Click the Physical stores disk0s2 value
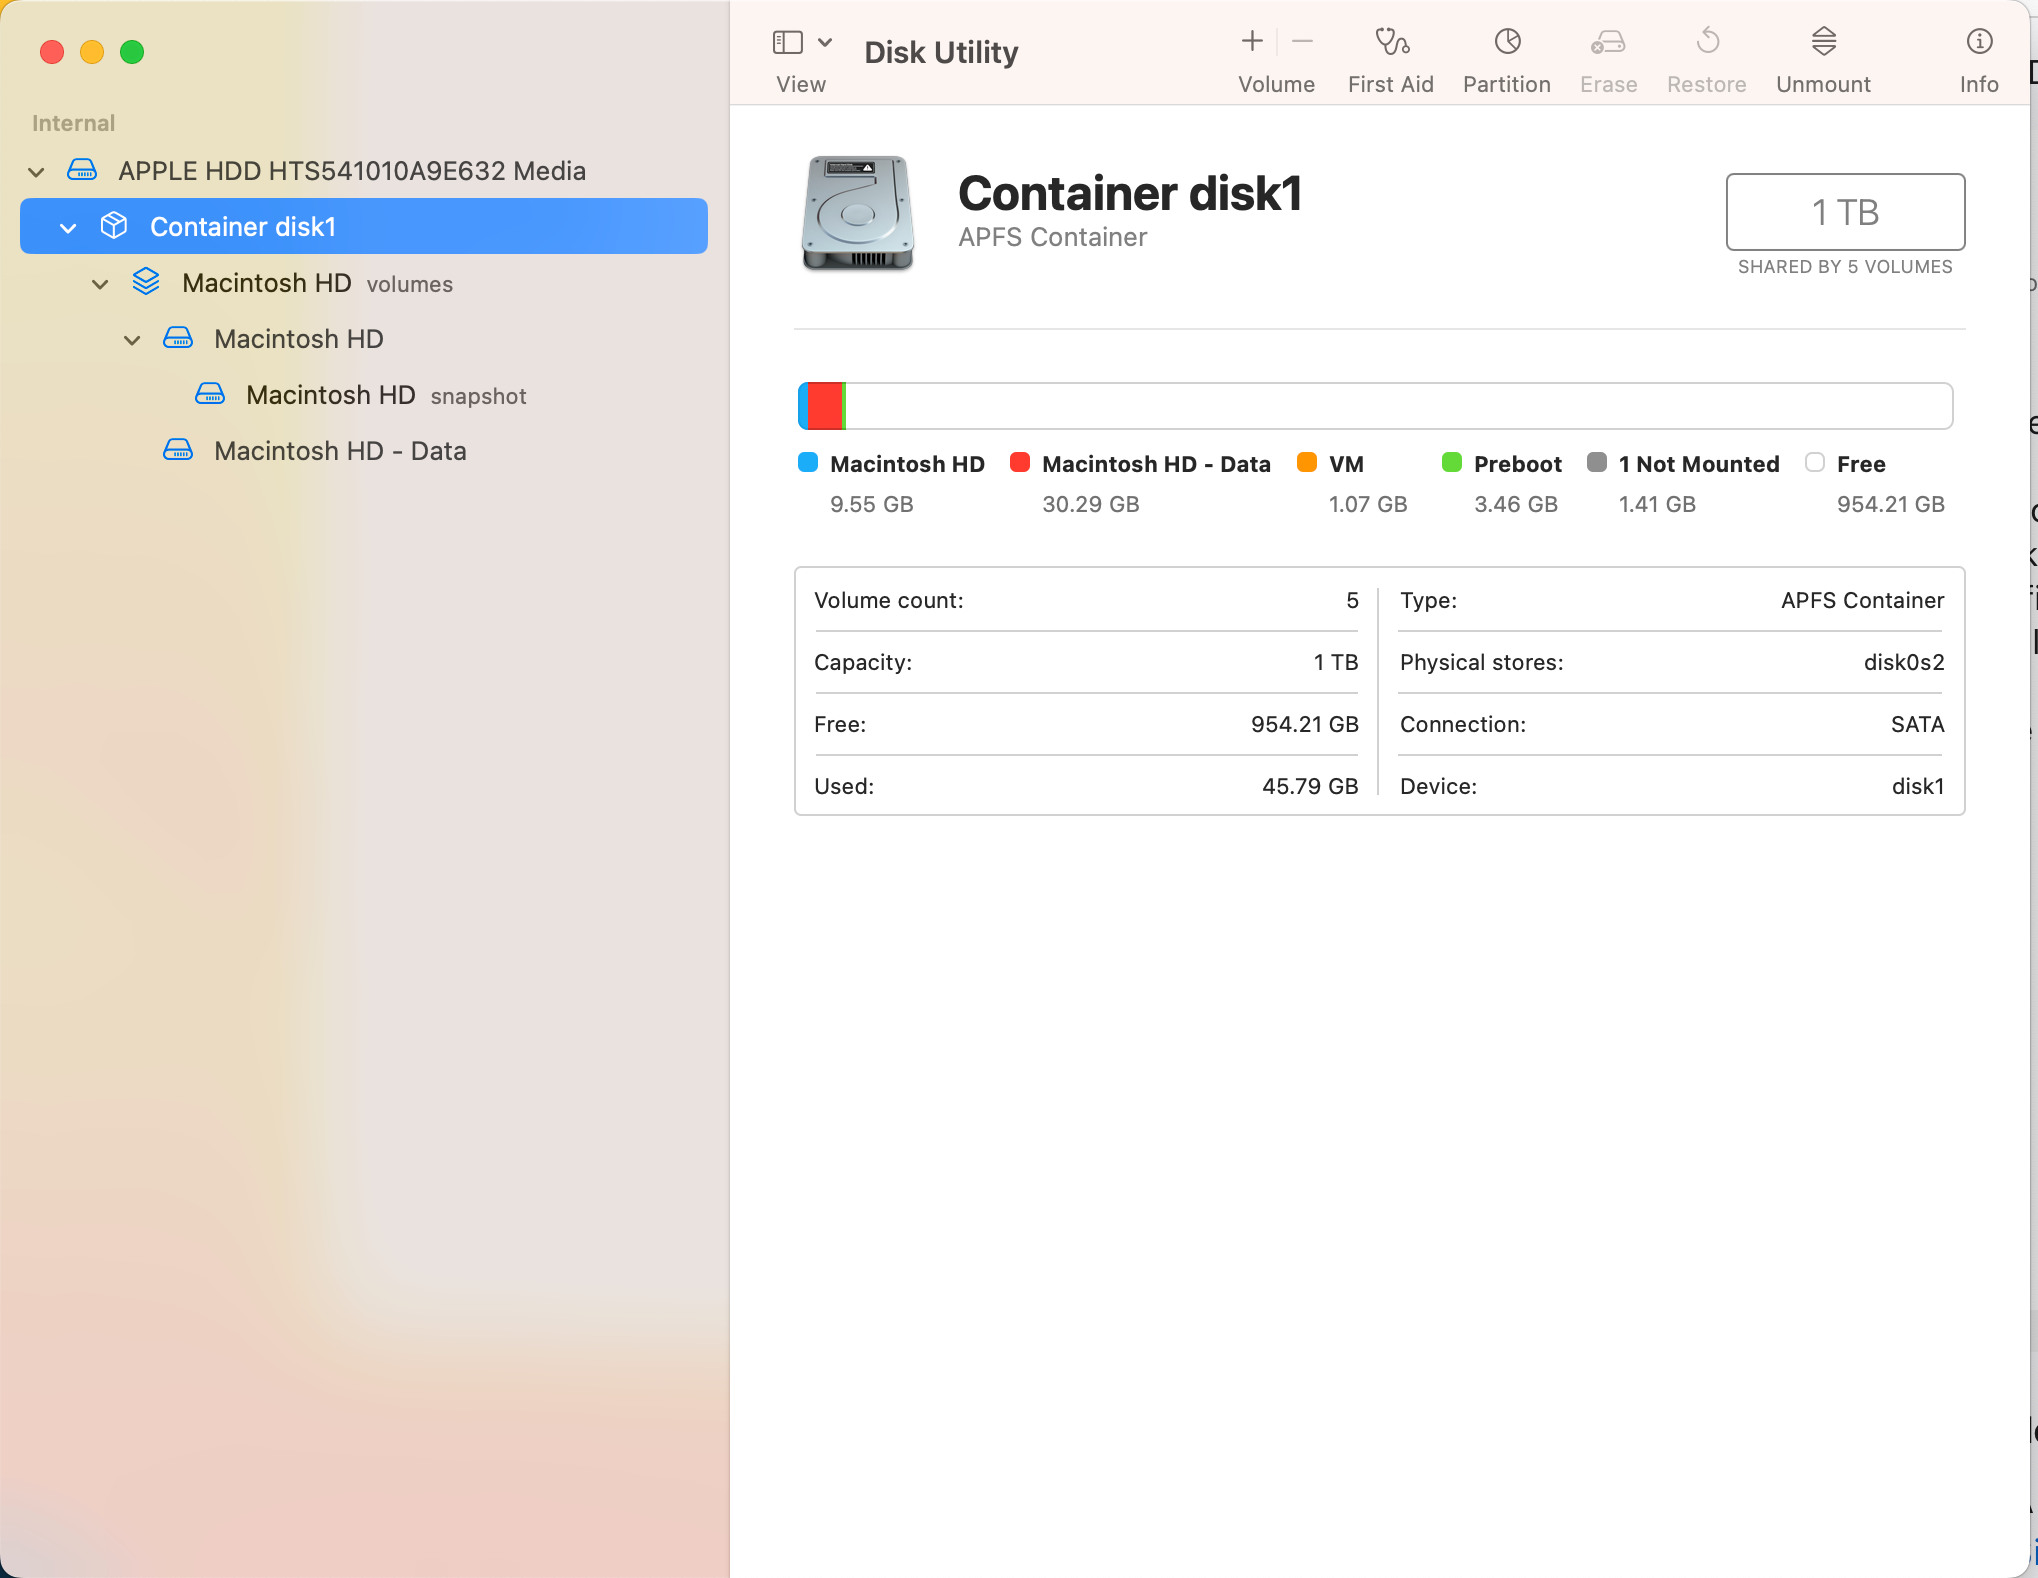The image size is (2038, 1578). (1904, 663)
